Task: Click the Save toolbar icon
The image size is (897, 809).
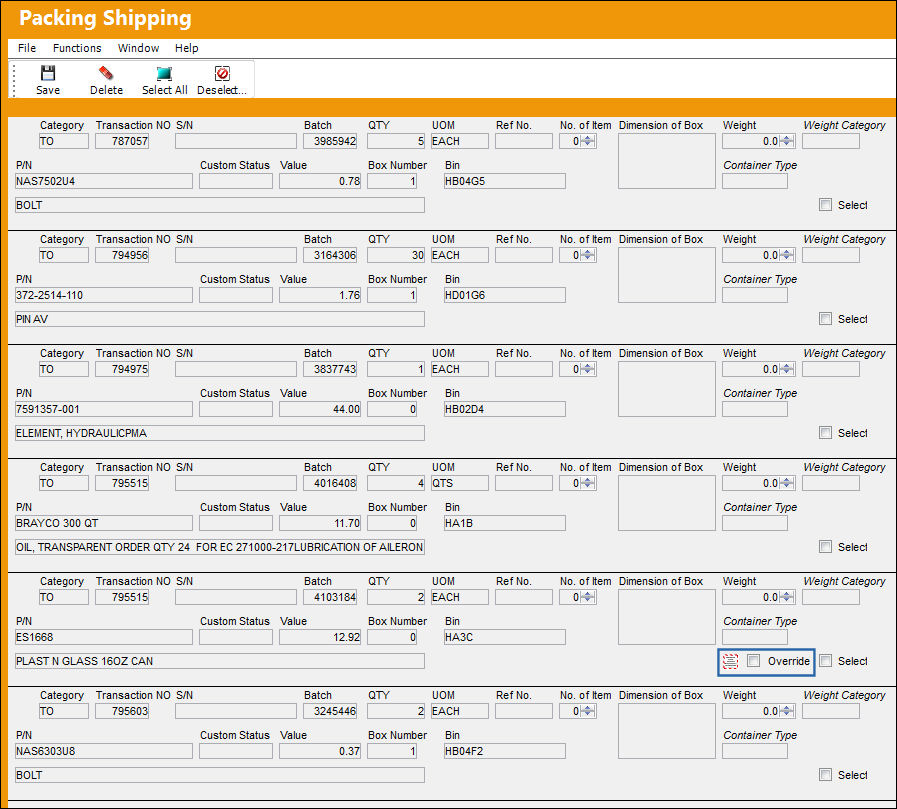Action: [x=47, y=73]
